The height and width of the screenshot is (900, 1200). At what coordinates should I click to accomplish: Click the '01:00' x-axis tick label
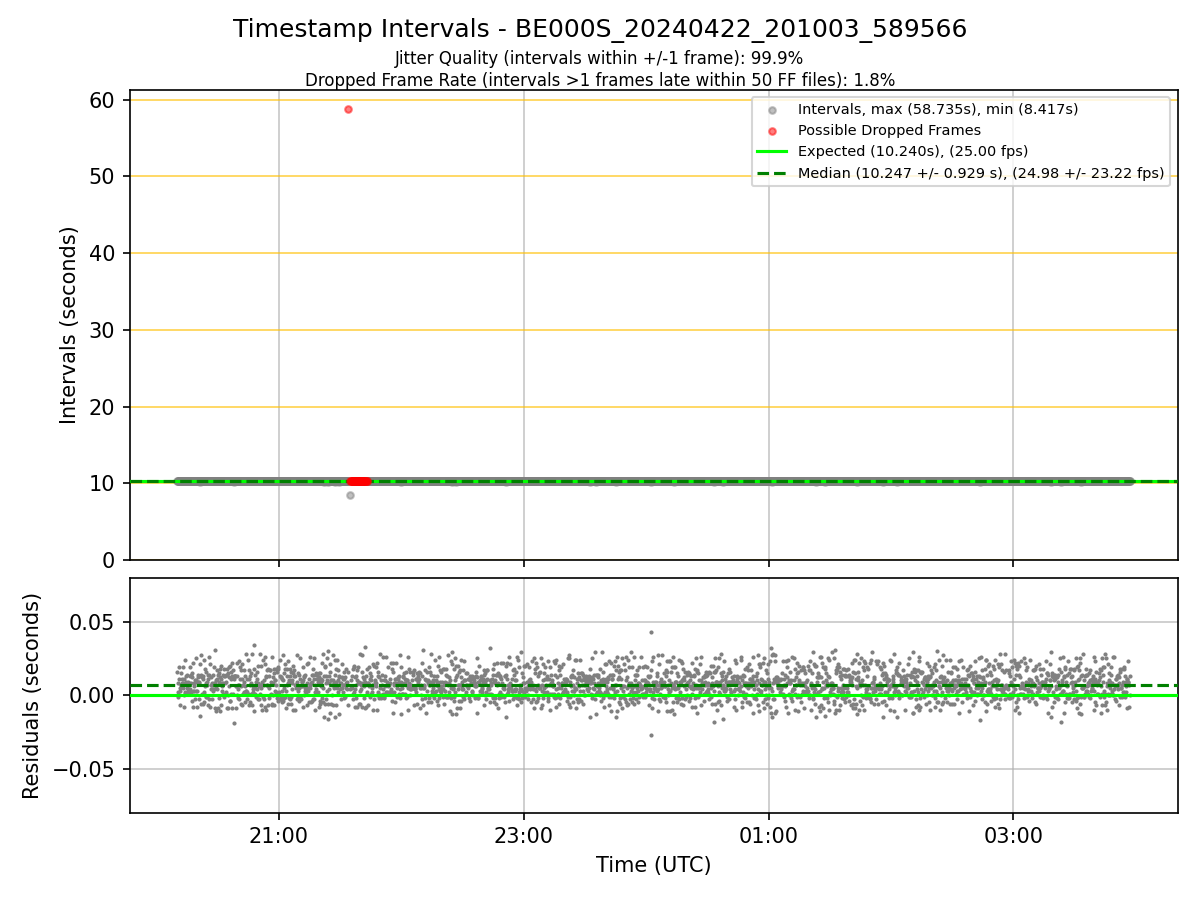coord(768,836)
